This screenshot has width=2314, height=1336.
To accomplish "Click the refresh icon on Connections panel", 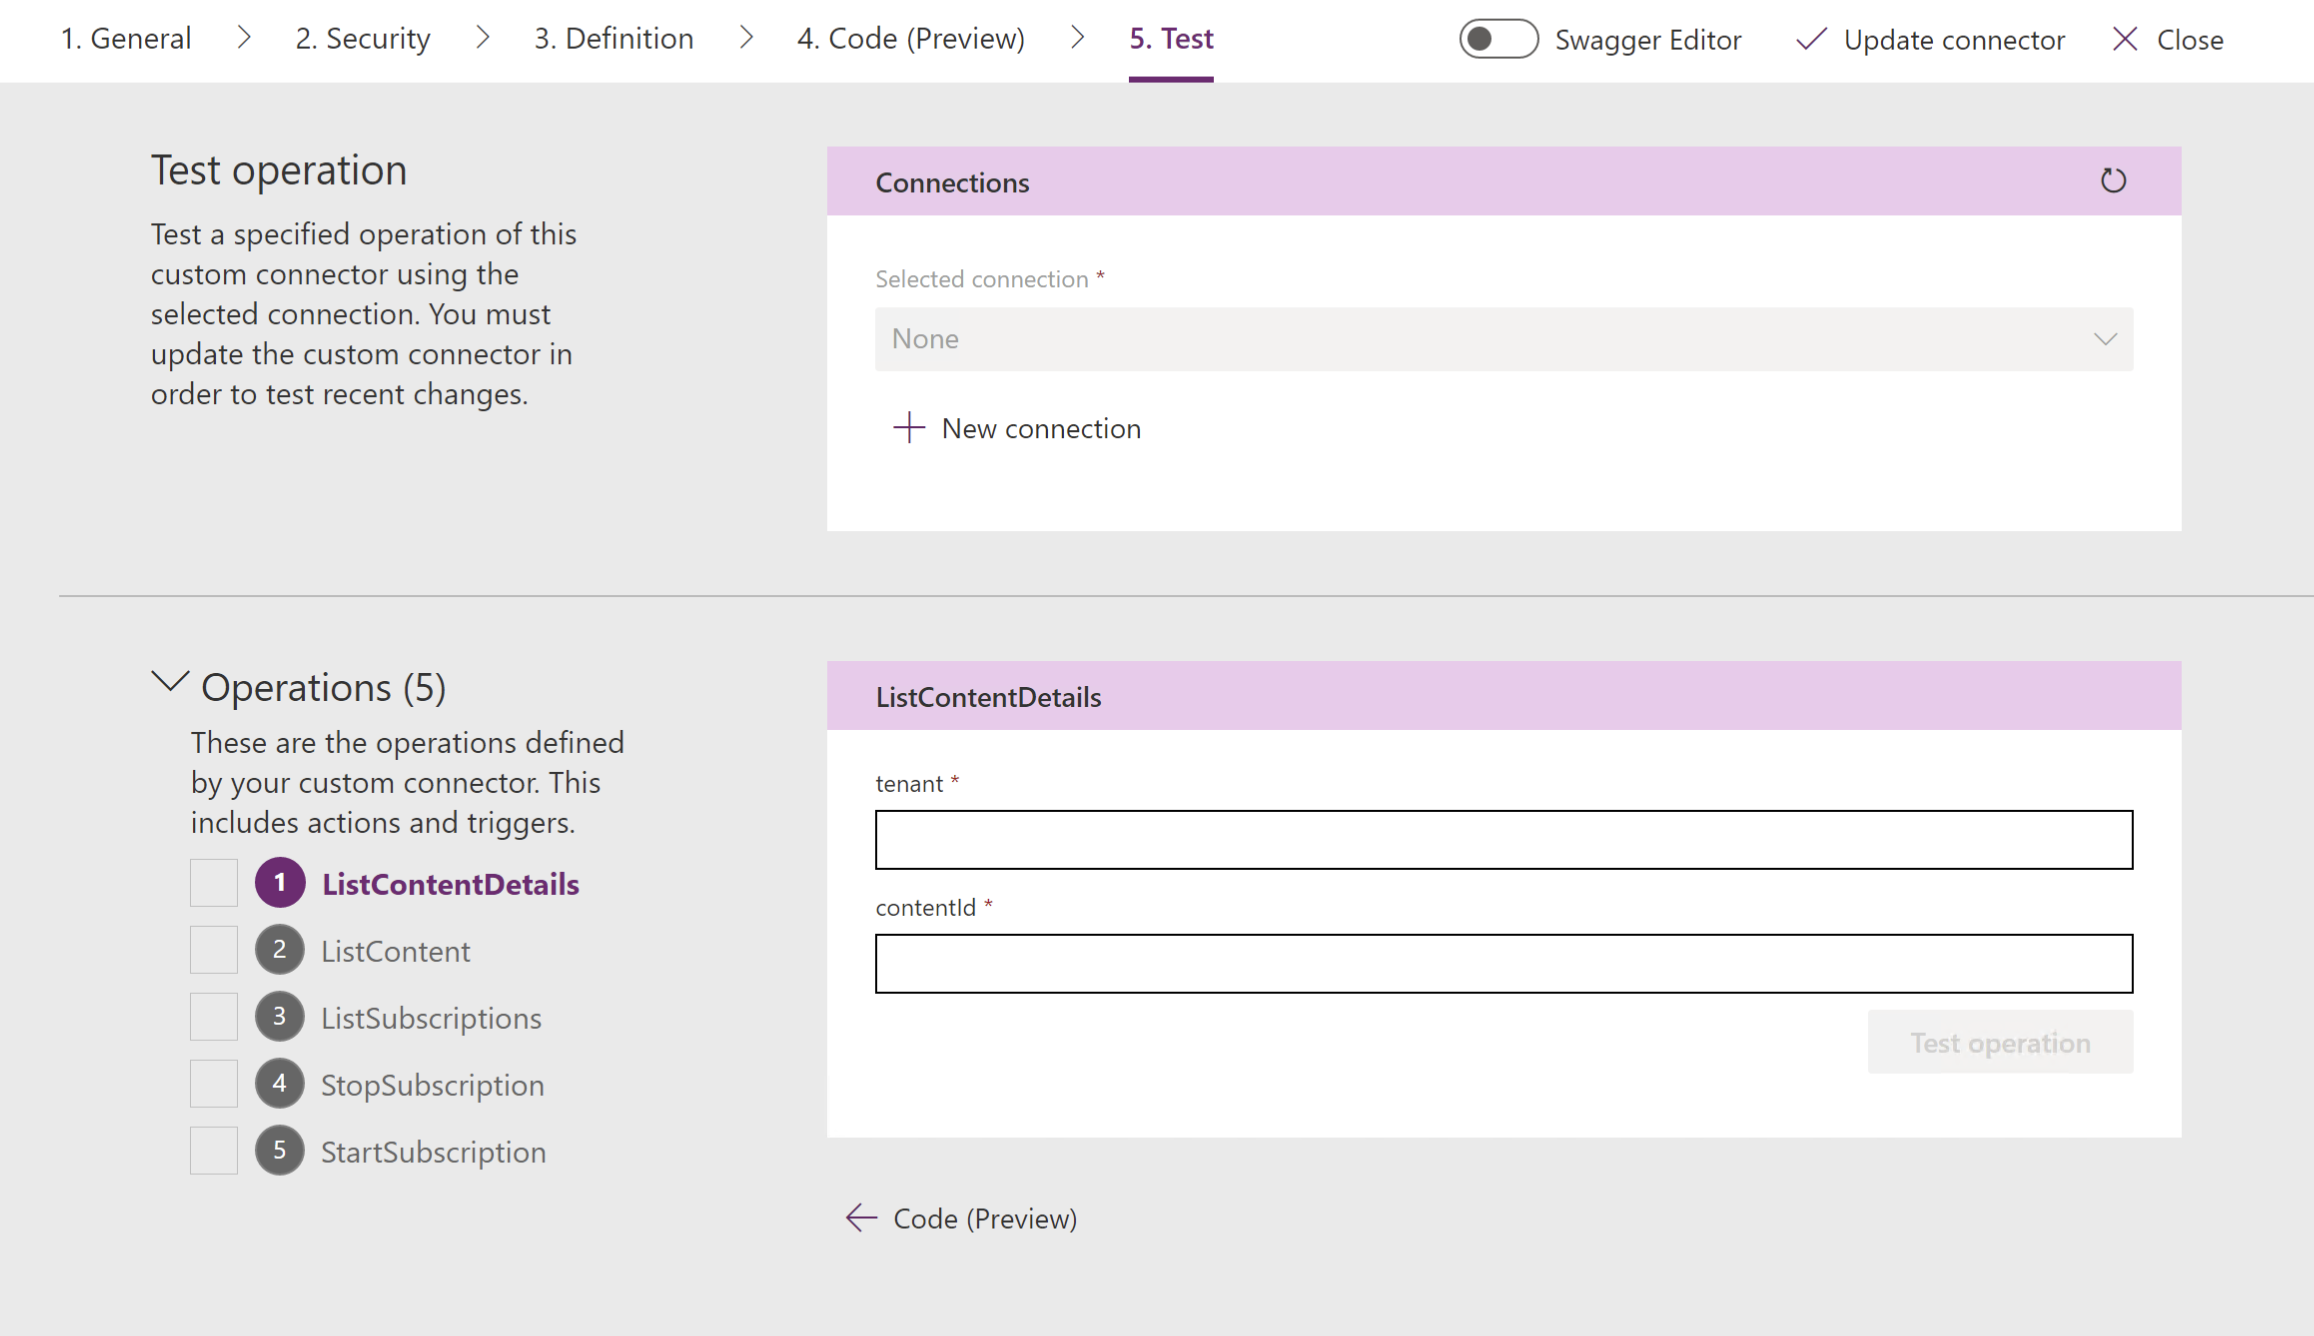I will pyautogui.click(x=2113, y=181).
